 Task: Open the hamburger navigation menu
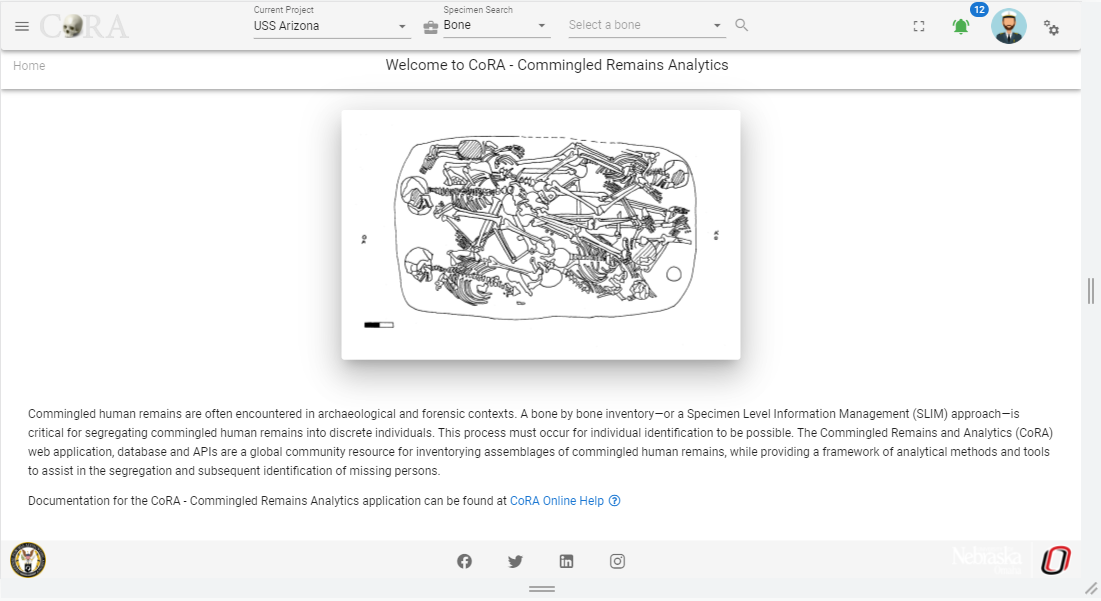[22, 27]
